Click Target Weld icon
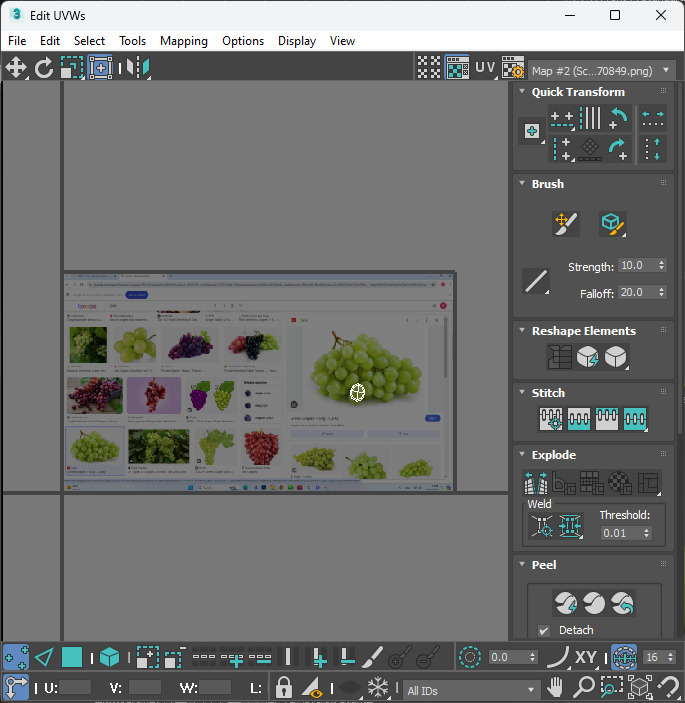Viewport: 685px width, 703px height. coord(542,525)
